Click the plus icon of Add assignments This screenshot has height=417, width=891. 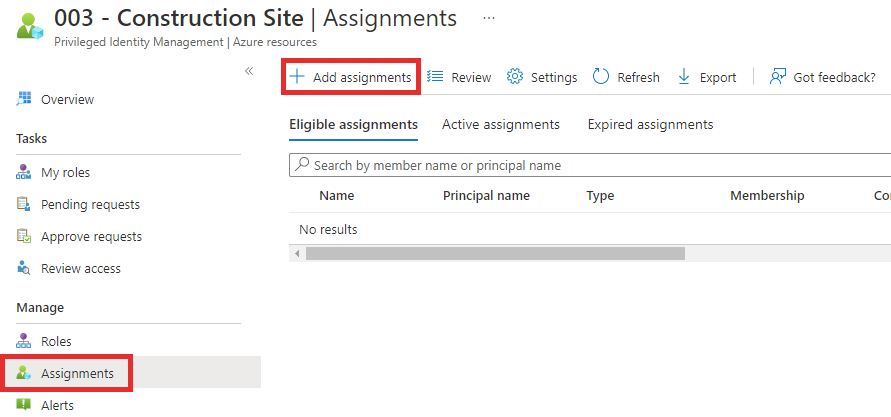[297, 77]
